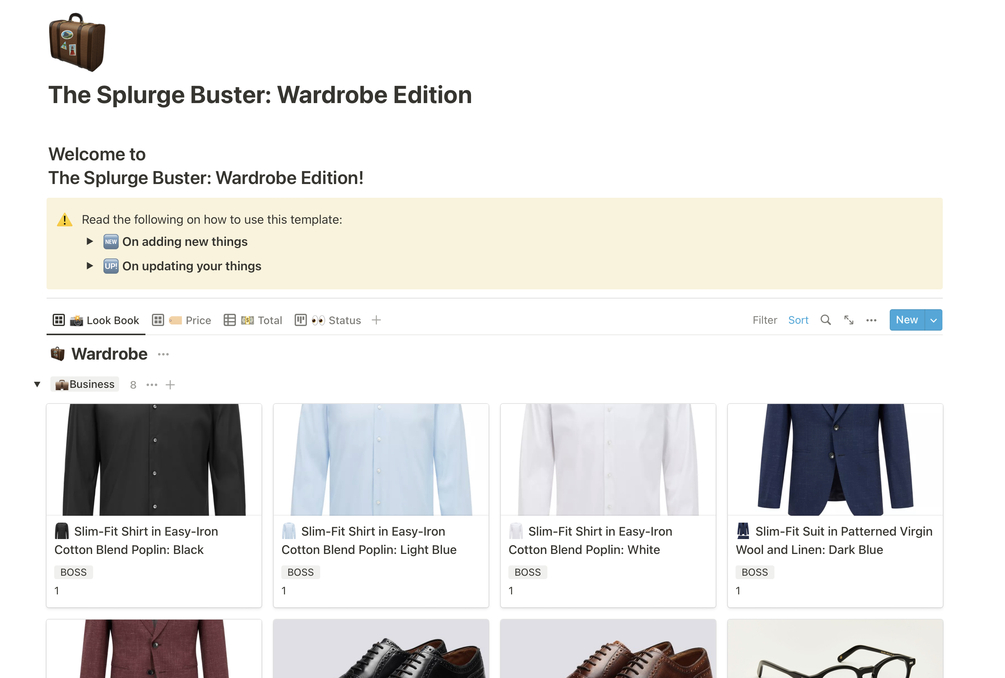Screen dimensions: 1005x678
Task: Collapse the Business group triangle
Action: (x=37, y=385)
